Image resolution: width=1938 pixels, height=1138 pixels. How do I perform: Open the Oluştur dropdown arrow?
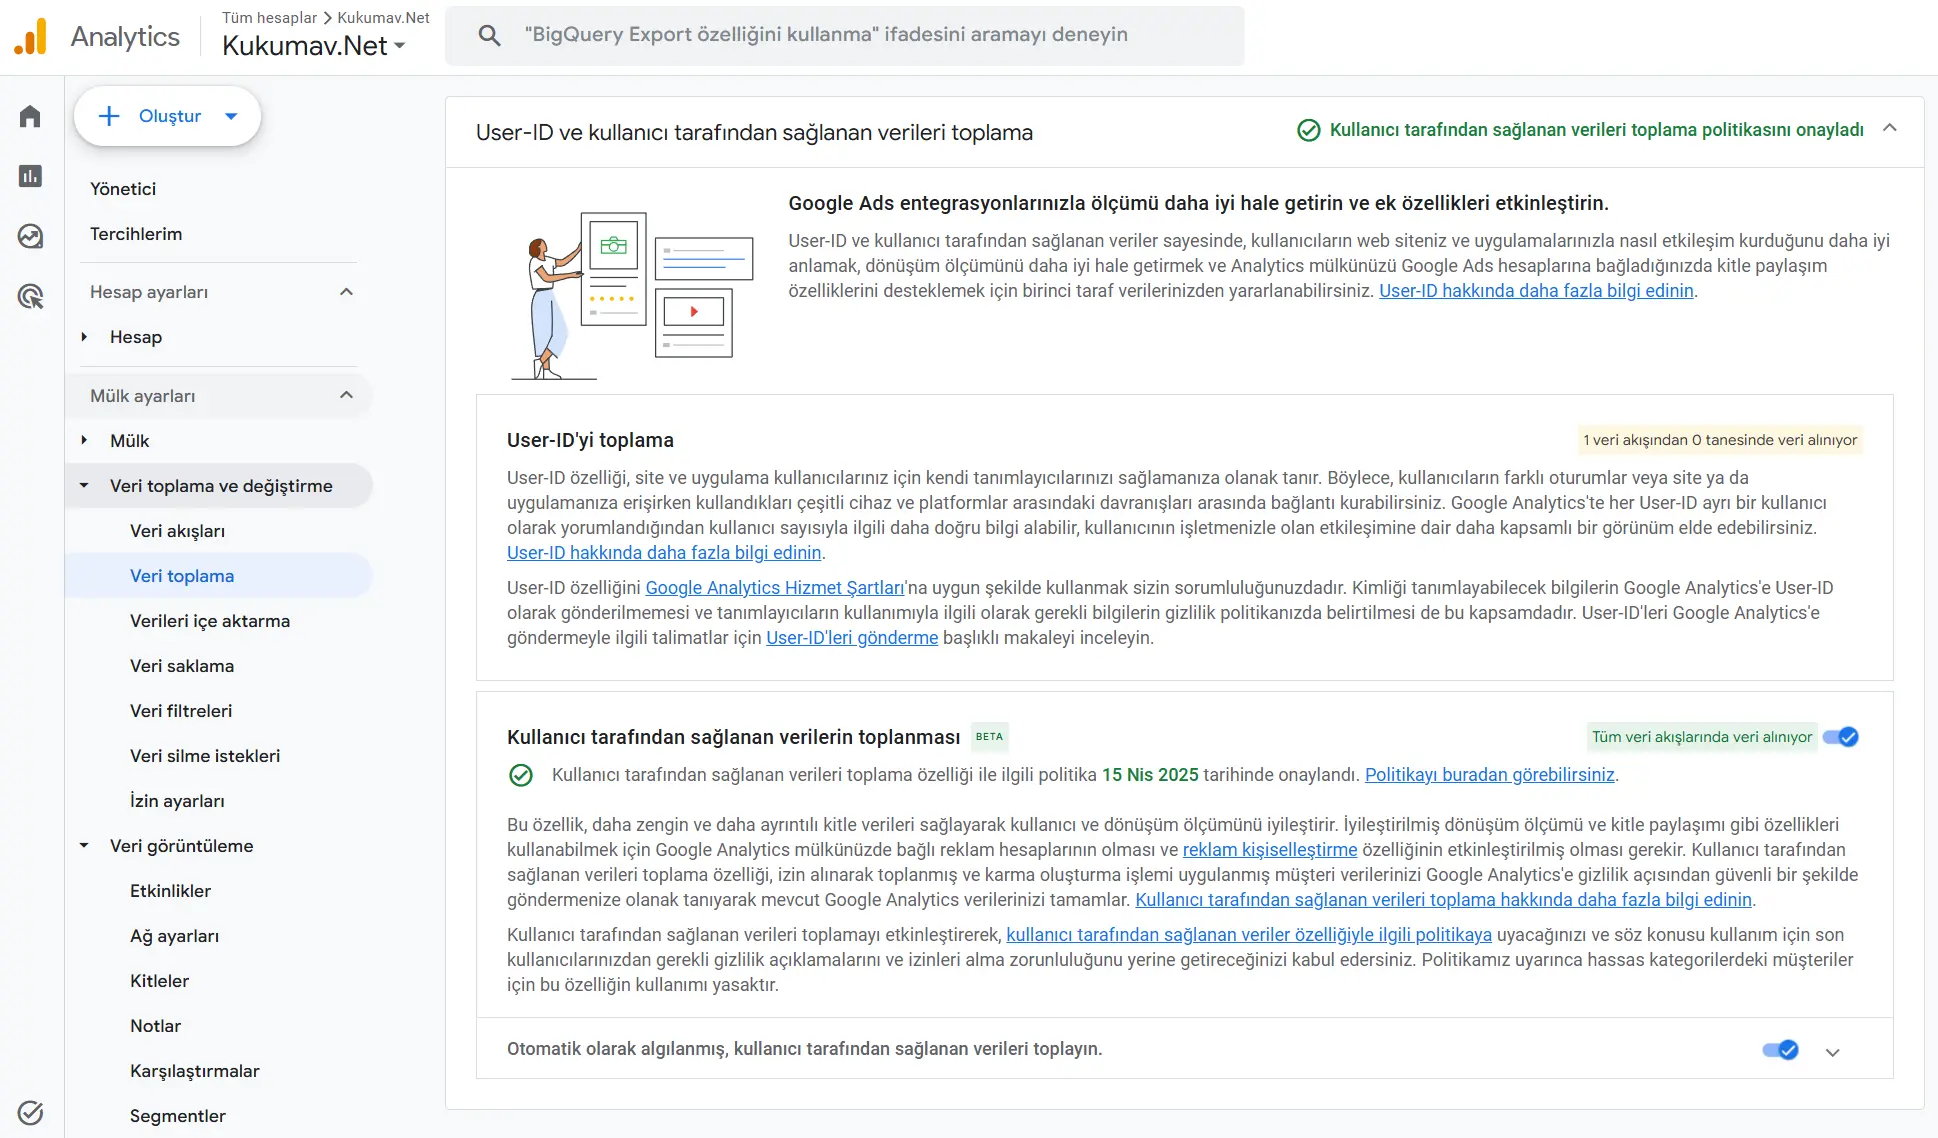(231, 116)
